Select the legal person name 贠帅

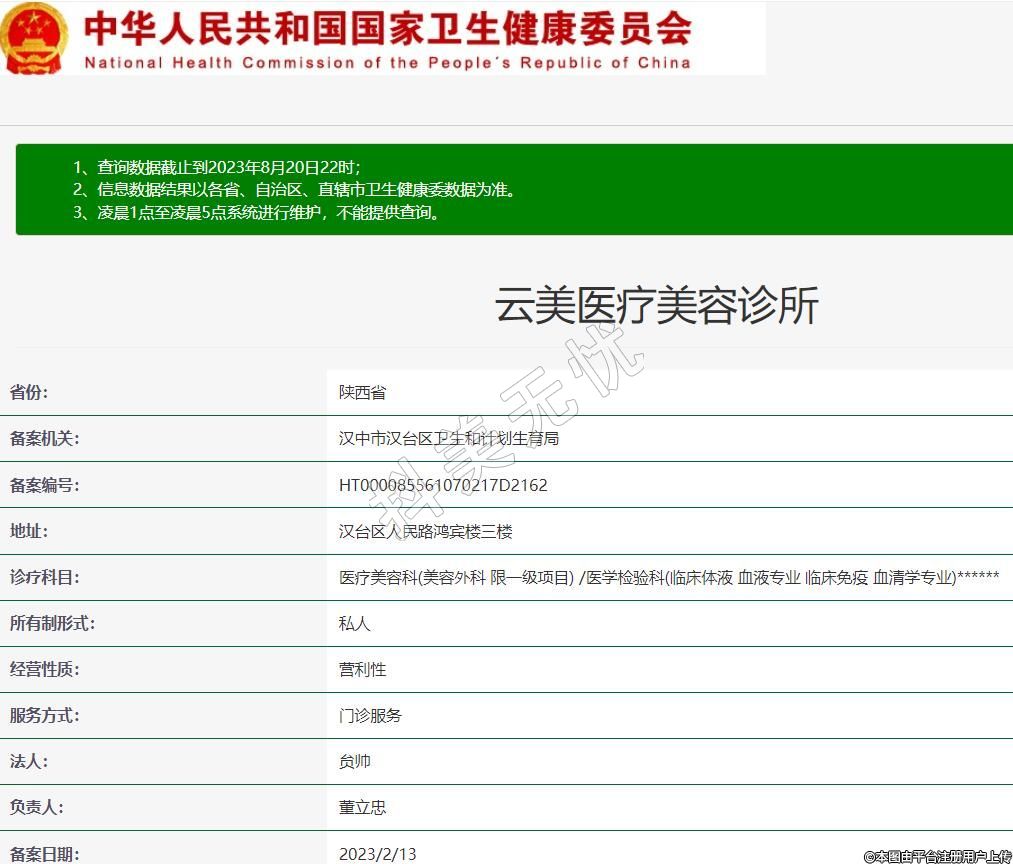point(355,761)
